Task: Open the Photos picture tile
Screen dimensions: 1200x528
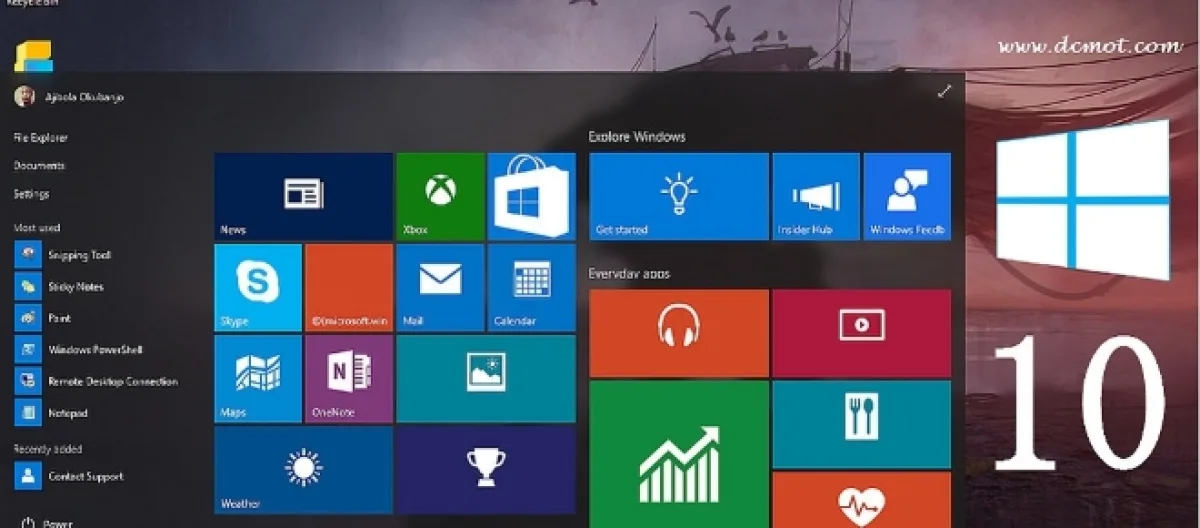Action: (485, 378)
